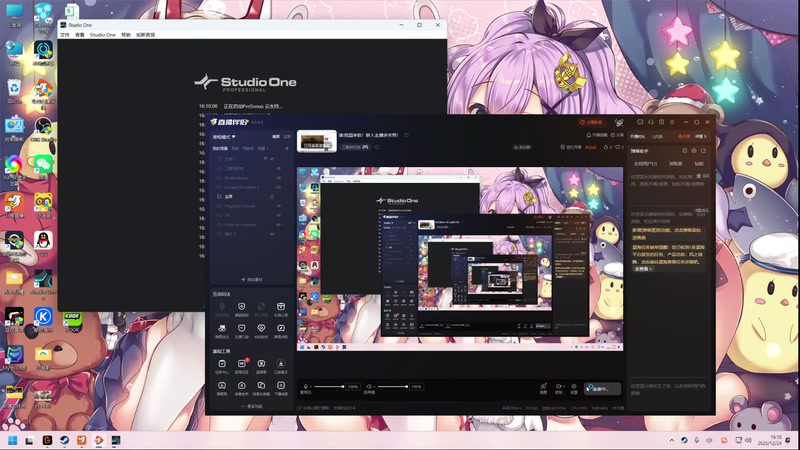Screen dimensions: 800x450
Task: Refresh the game category icon
Action: (377, 147)
